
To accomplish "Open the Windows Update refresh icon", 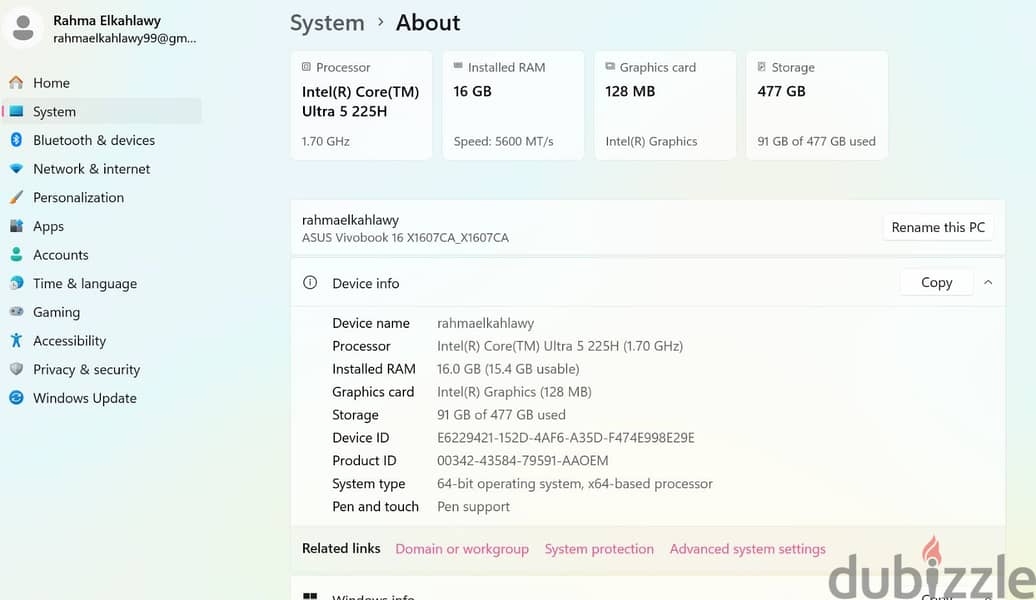I will [17, 398].
